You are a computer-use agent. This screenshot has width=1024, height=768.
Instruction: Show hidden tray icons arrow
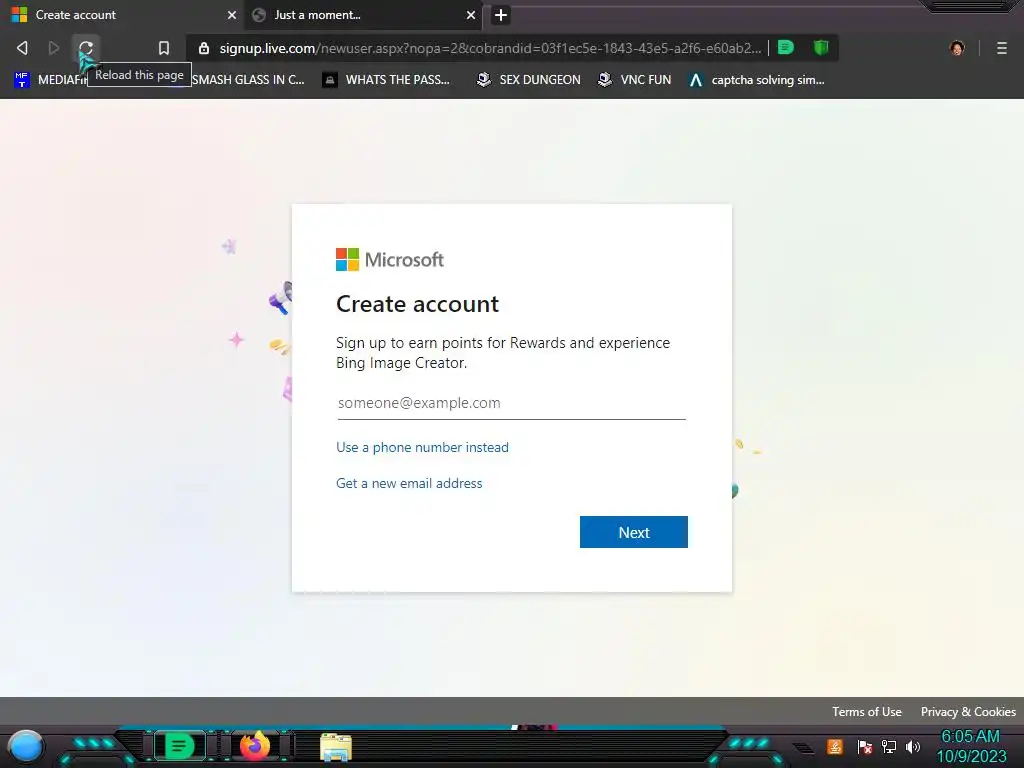point(804,748)
